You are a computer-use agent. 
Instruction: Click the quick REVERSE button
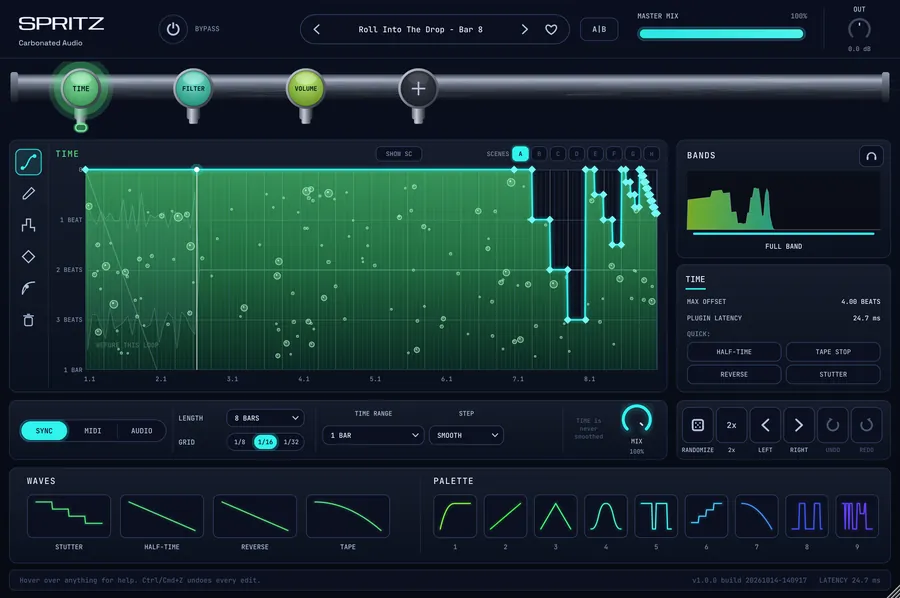click(x=734, y=374)
